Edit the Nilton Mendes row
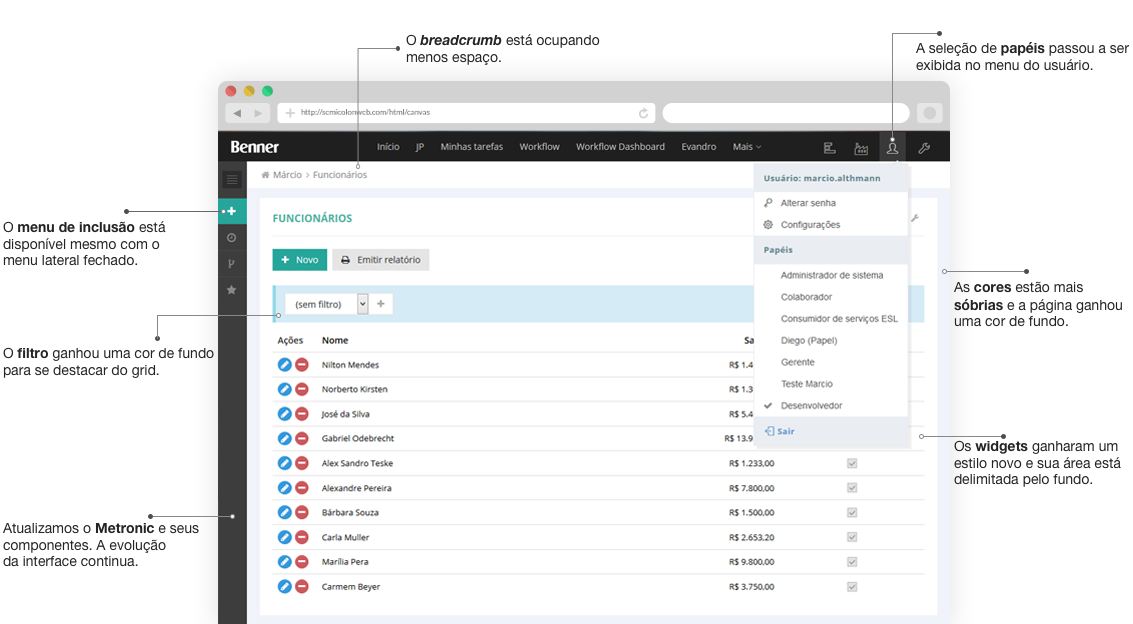The width and height of the screenshot is (1133, 624). click(x=284, y=365)
